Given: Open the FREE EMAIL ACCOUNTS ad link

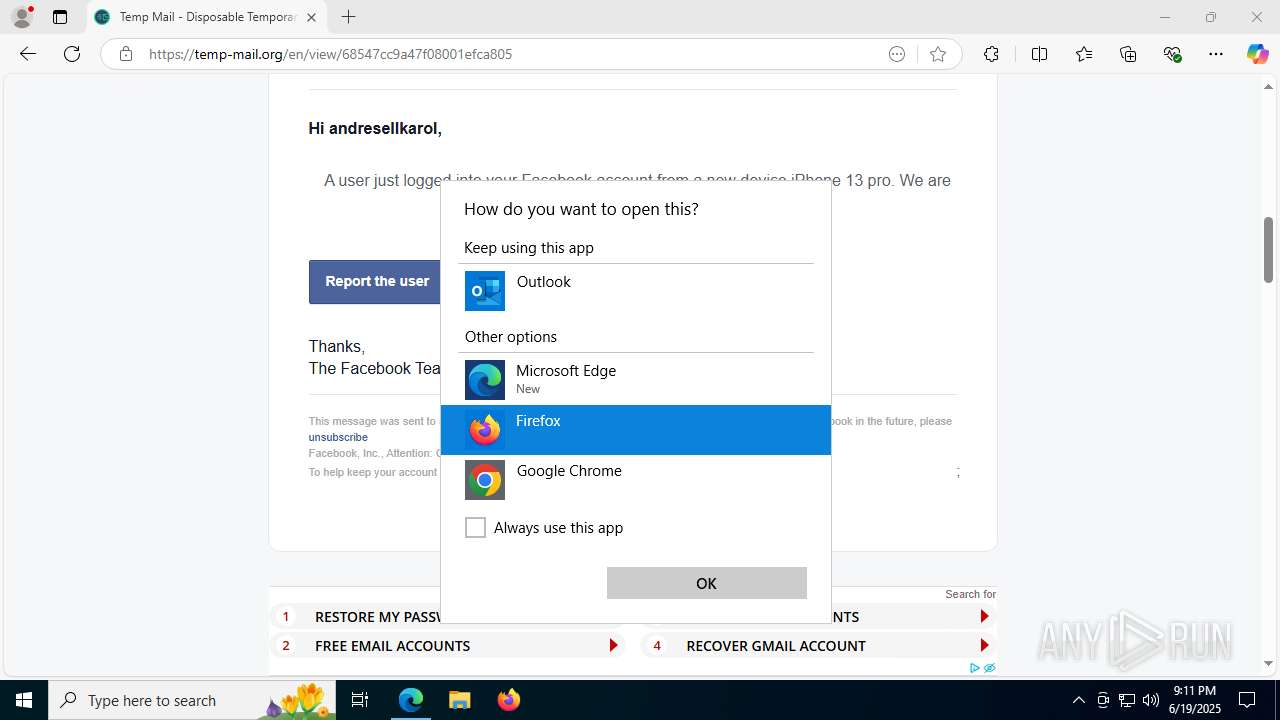Looking at the screenshot, I should click(447, 646).
